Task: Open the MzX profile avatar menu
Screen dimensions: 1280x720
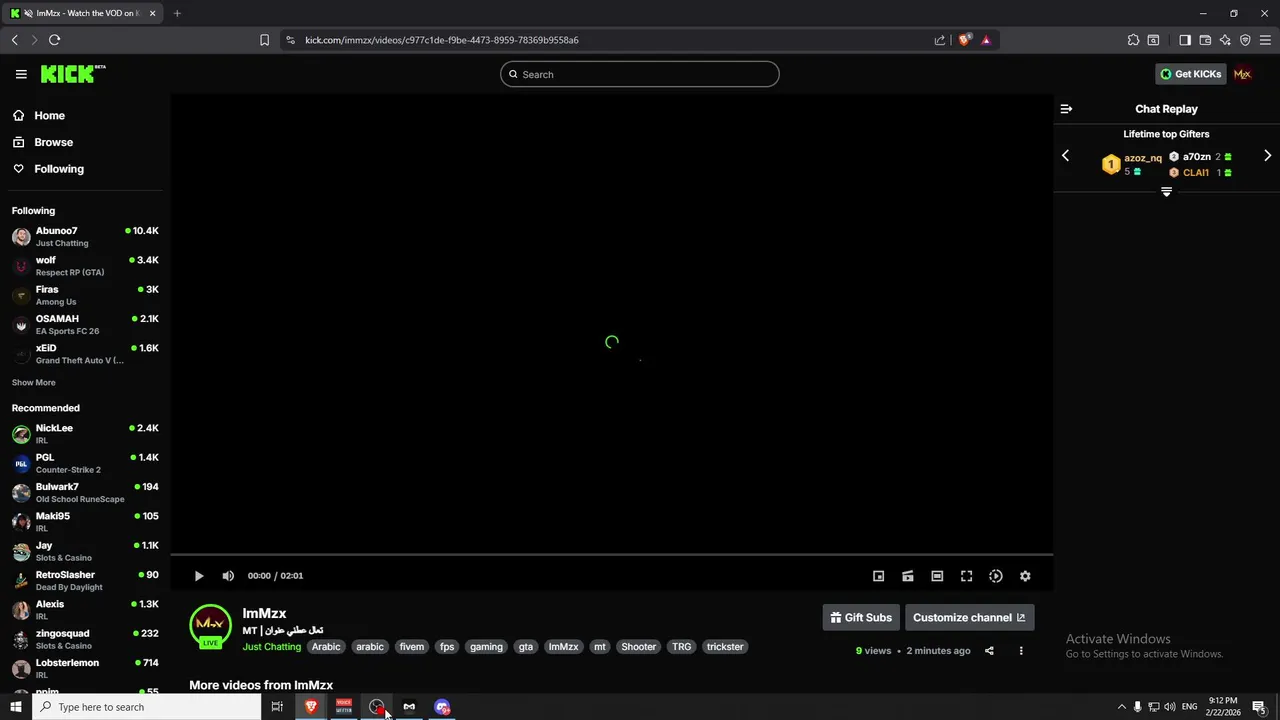Action: (x=1242, y=74)
